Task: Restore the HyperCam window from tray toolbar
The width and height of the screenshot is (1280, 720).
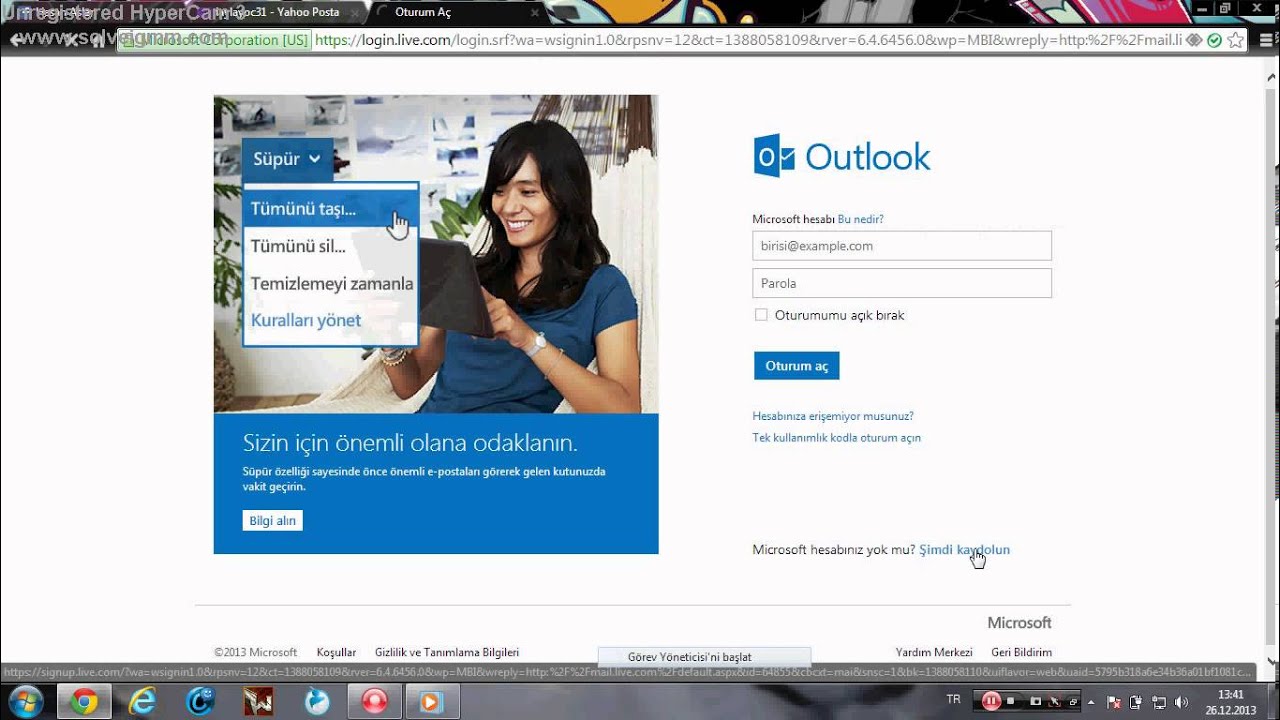Action: (x=1073, y=702)
